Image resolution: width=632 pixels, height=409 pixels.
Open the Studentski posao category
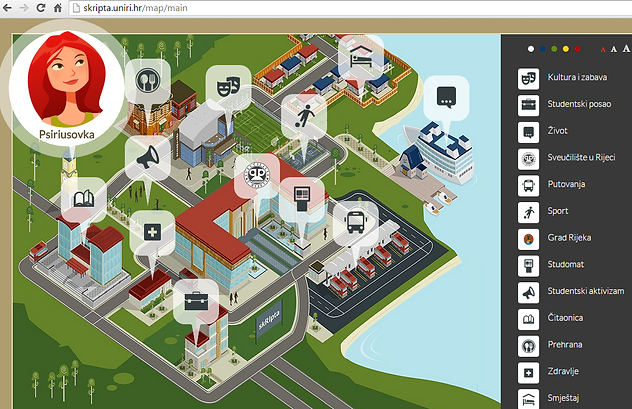(579, 104)
